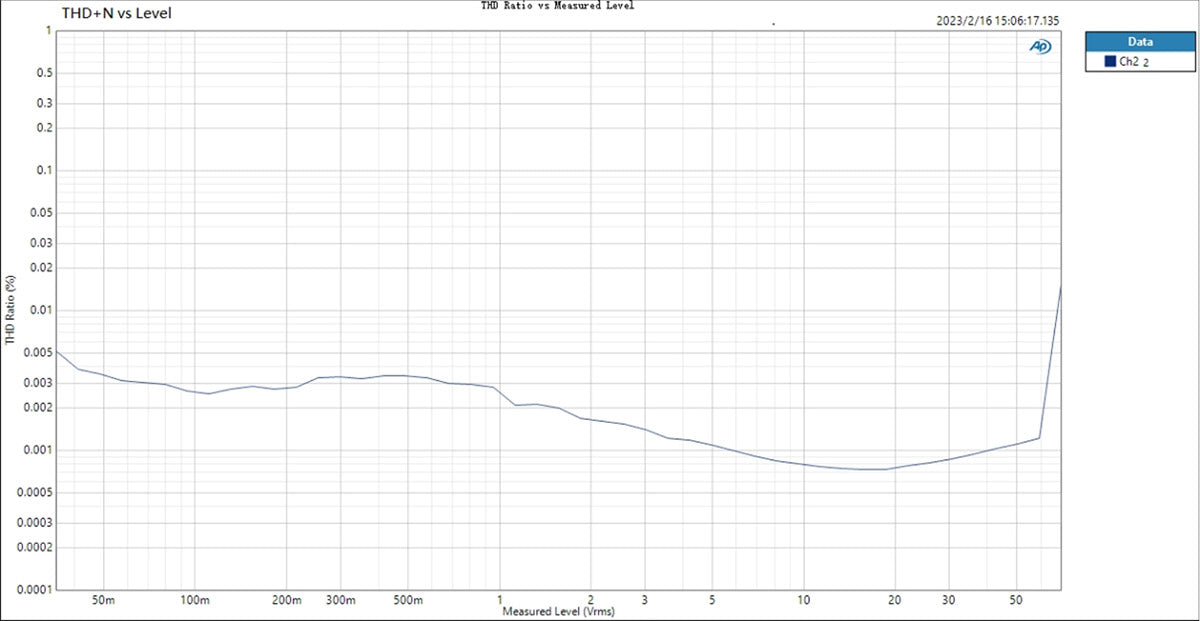Click the curve's sharp peak at far right
This screenshot has height=621, width=1200.
(x=1060, y=287)
